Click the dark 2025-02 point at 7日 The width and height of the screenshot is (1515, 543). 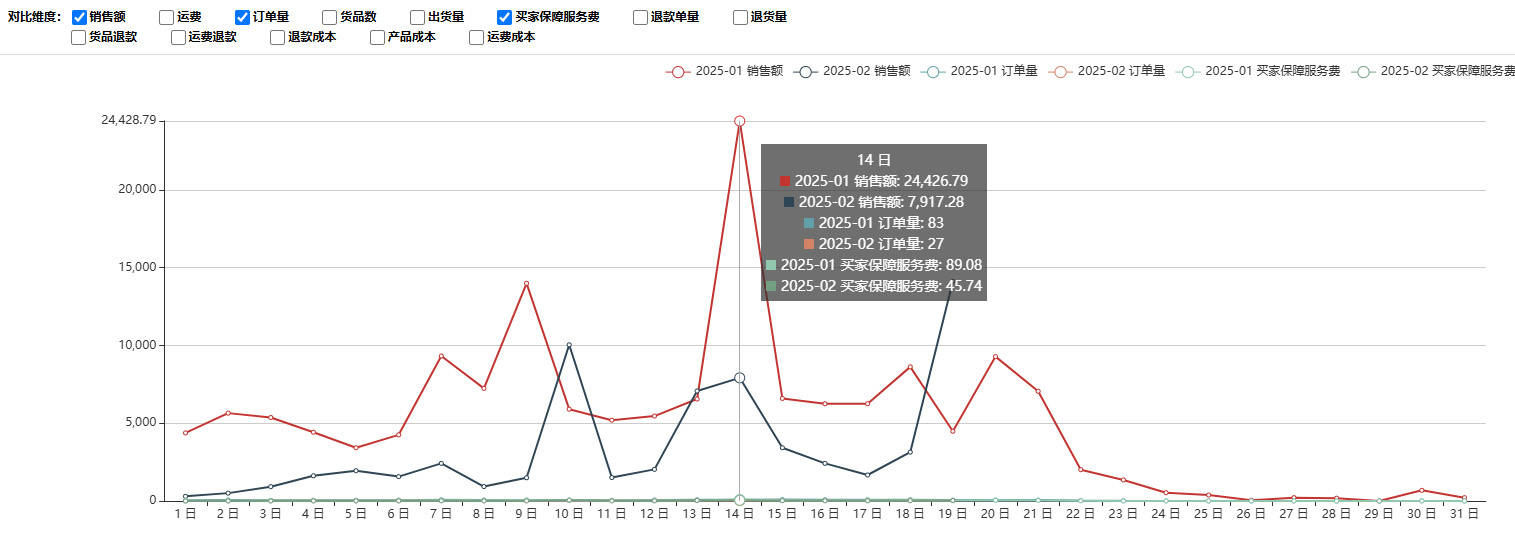point(441,463)
